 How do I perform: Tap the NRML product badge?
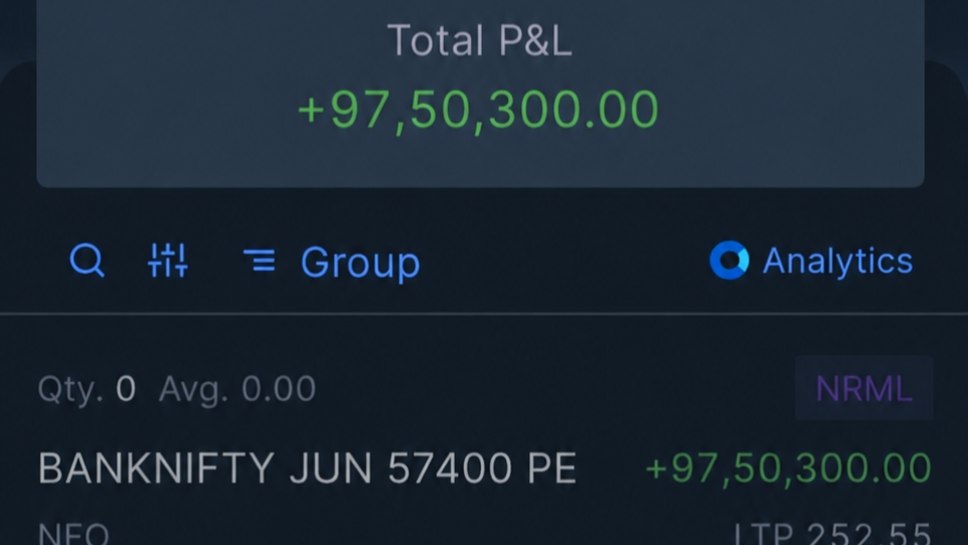pos(864,388)
